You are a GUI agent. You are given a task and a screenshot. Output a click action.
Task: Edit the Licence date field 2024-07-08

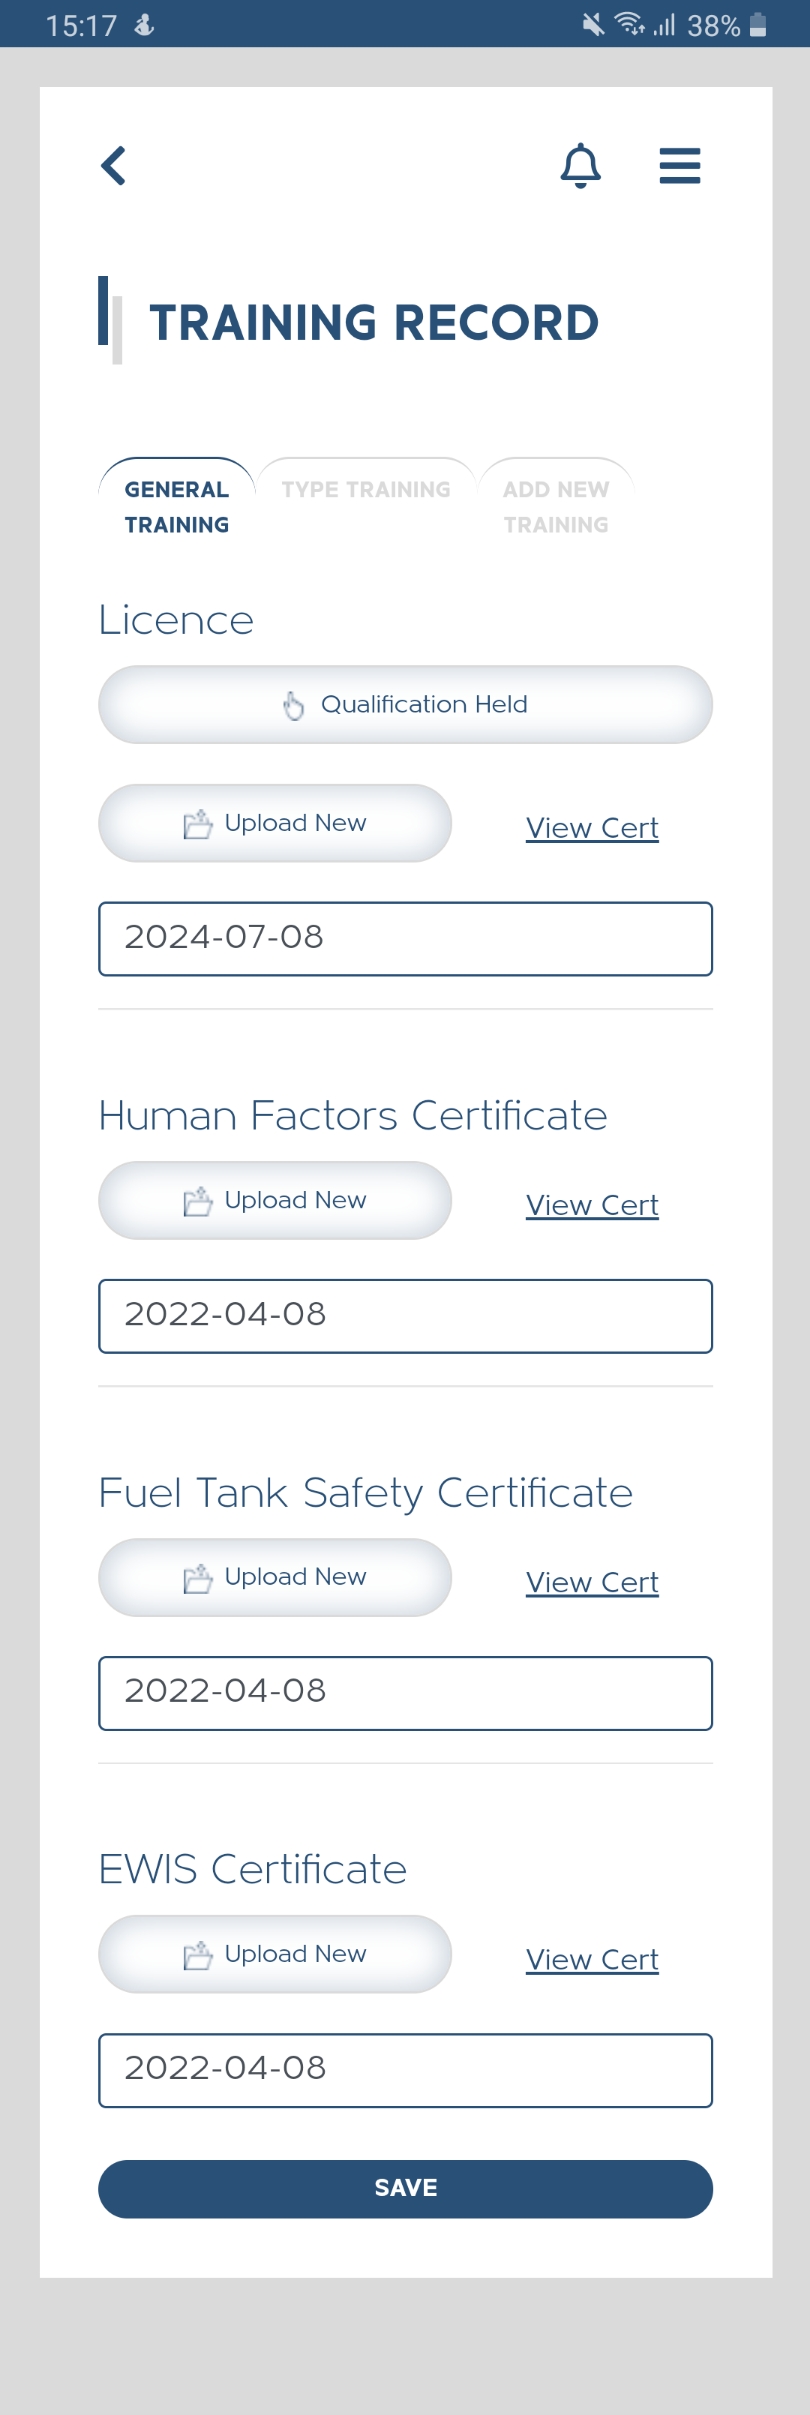[x=405, y=938]
